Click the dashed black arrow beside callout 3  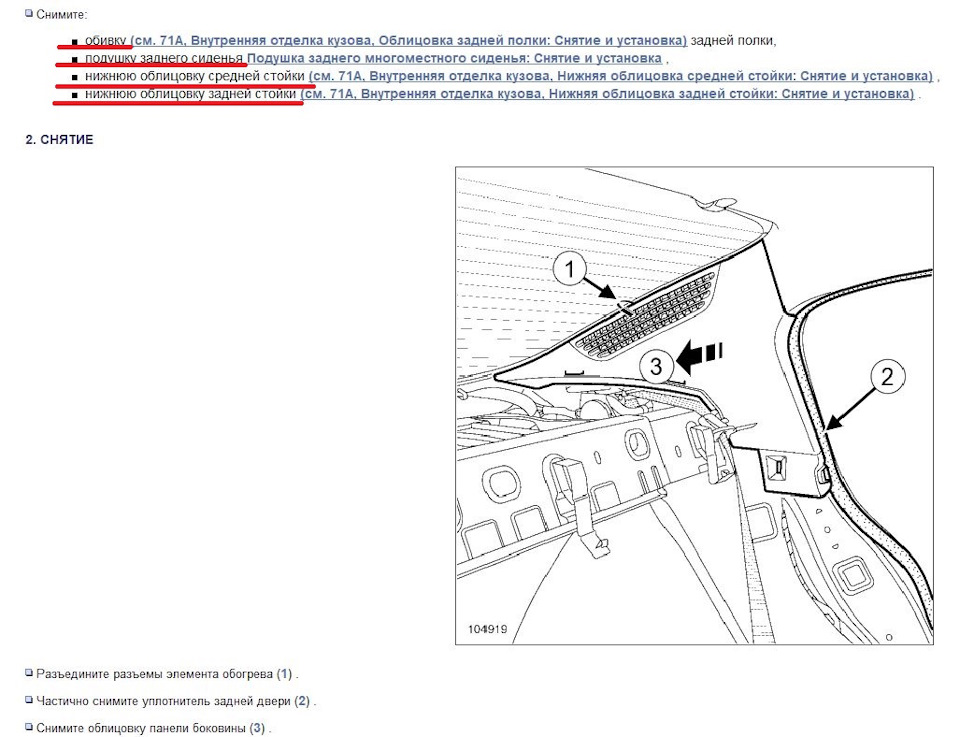(x=700, y=352)
